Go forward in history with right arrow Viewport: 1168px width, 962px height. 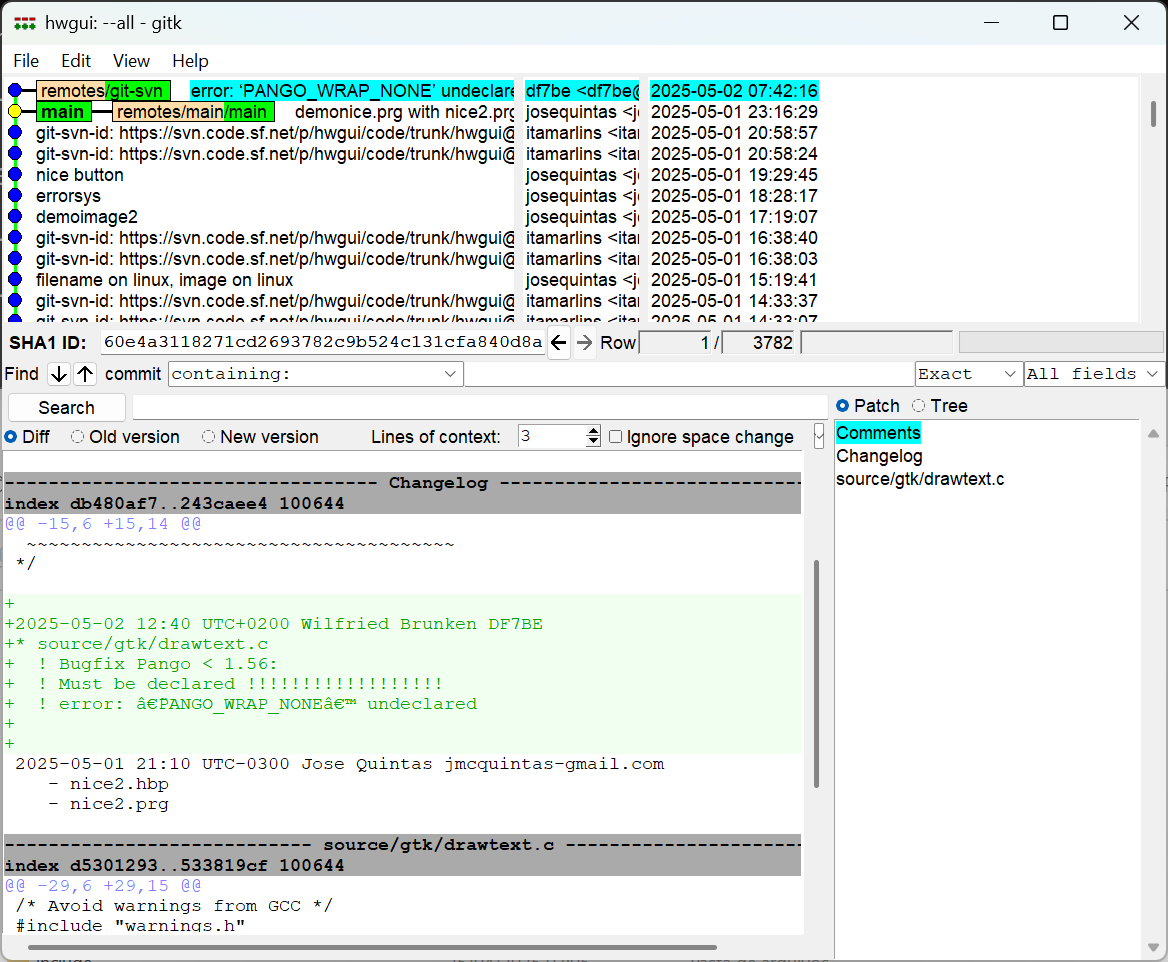click(x=585, y=343)
